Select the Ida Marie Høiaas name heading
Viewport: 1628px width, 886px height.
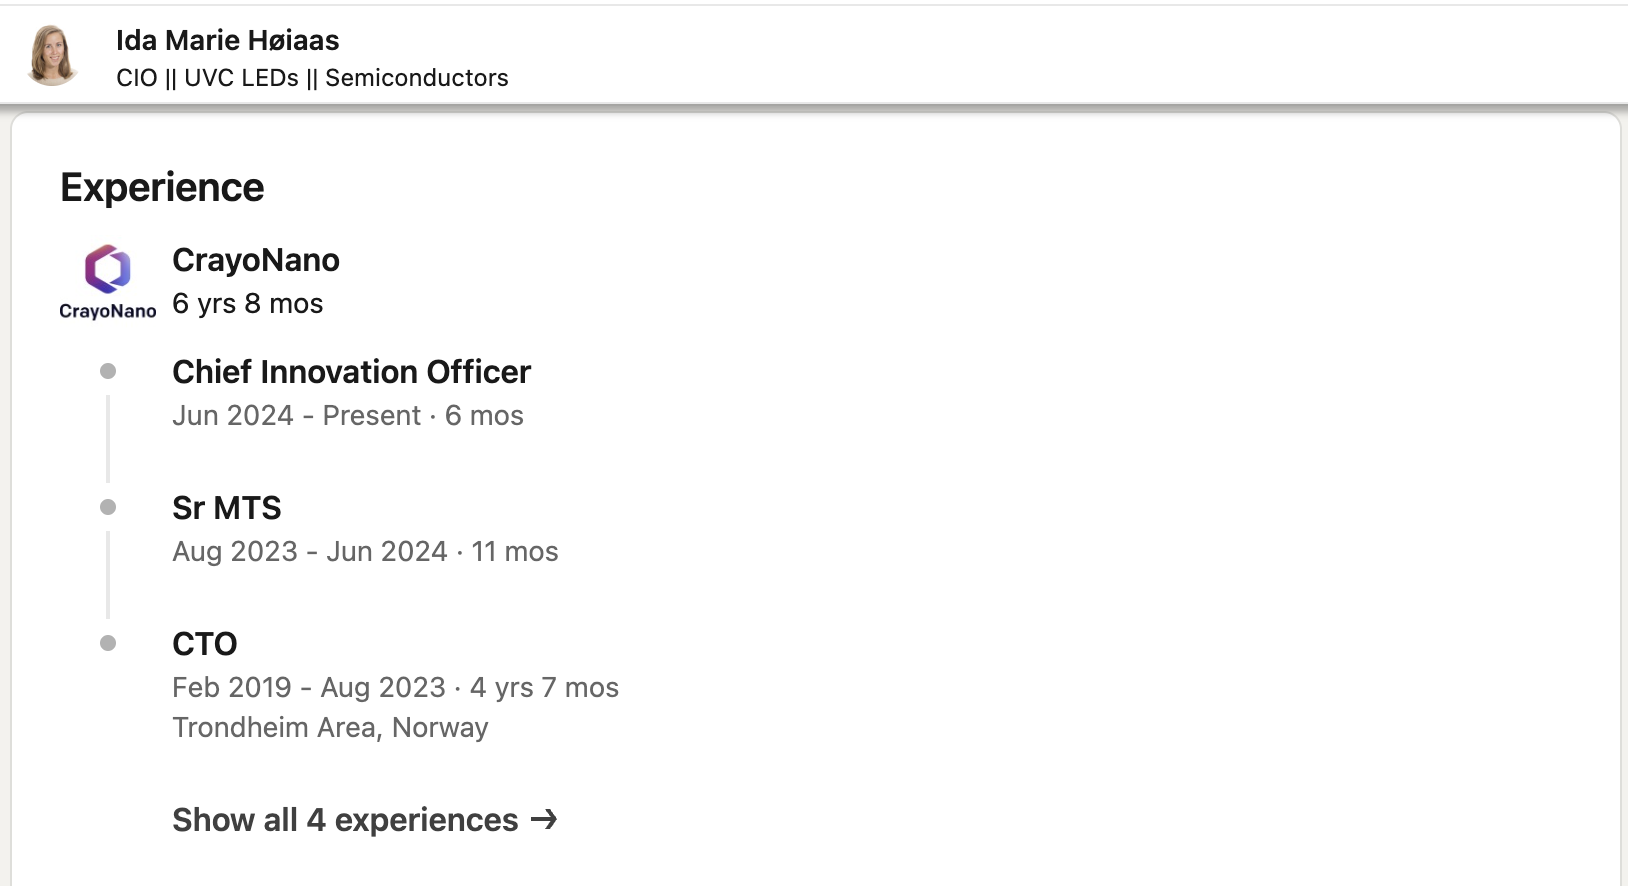tap(228, 40)
